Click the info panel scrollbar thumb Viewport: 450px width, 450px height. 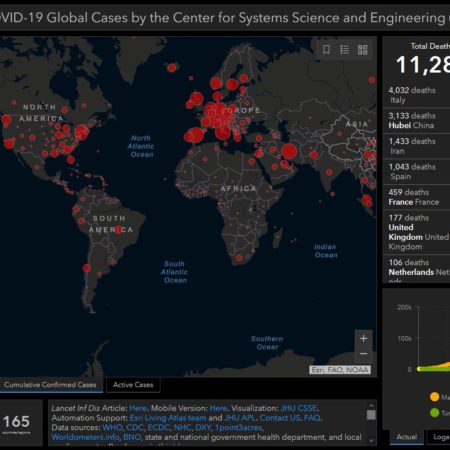point(371,415)
